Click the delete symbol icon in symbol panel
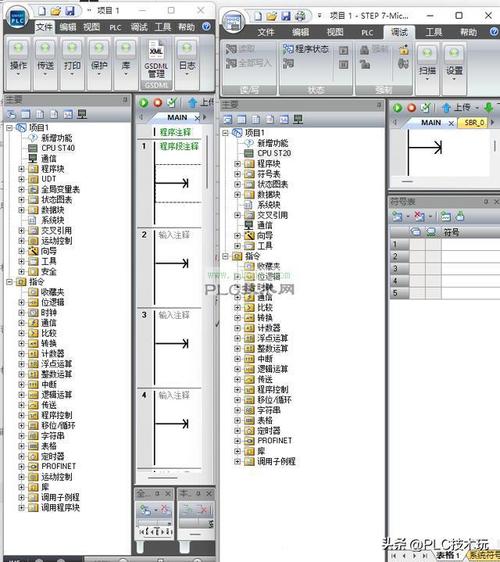Image resolution: width=500 pixels, height=562 pixels. pos(419,216)
